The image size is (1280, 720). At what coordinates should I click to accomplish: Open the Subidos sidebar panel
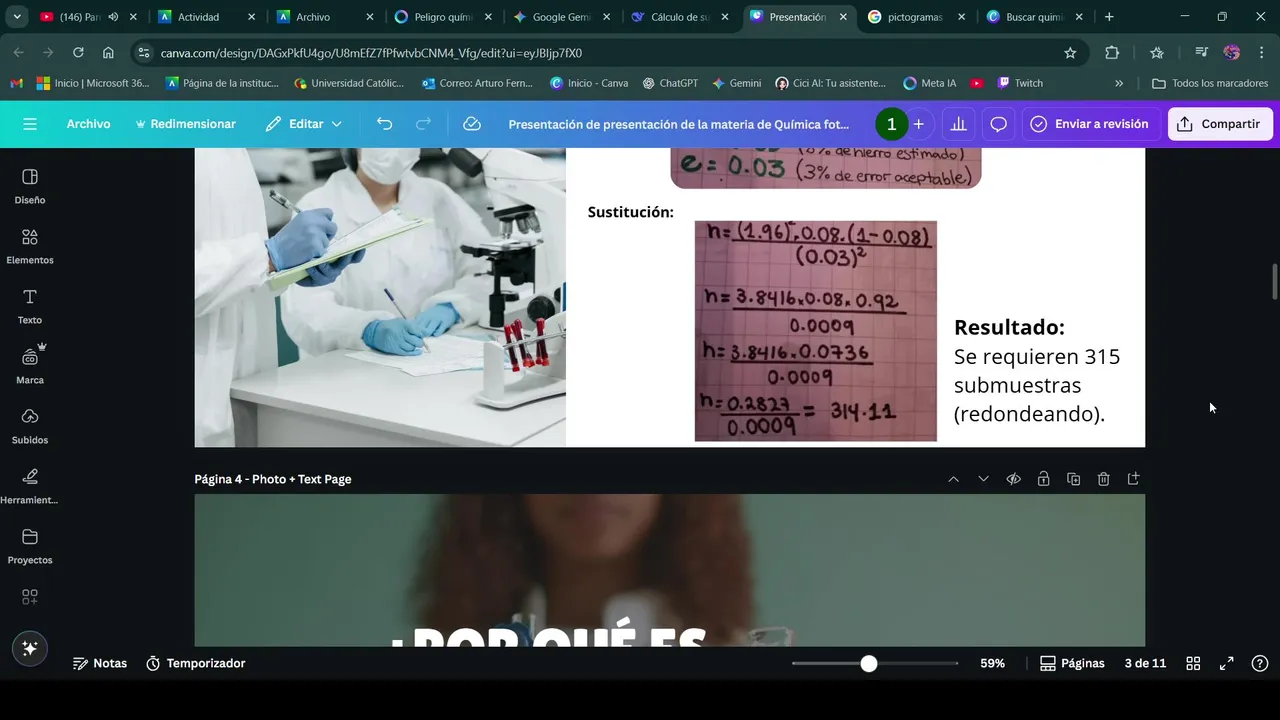tap(30, 426)
